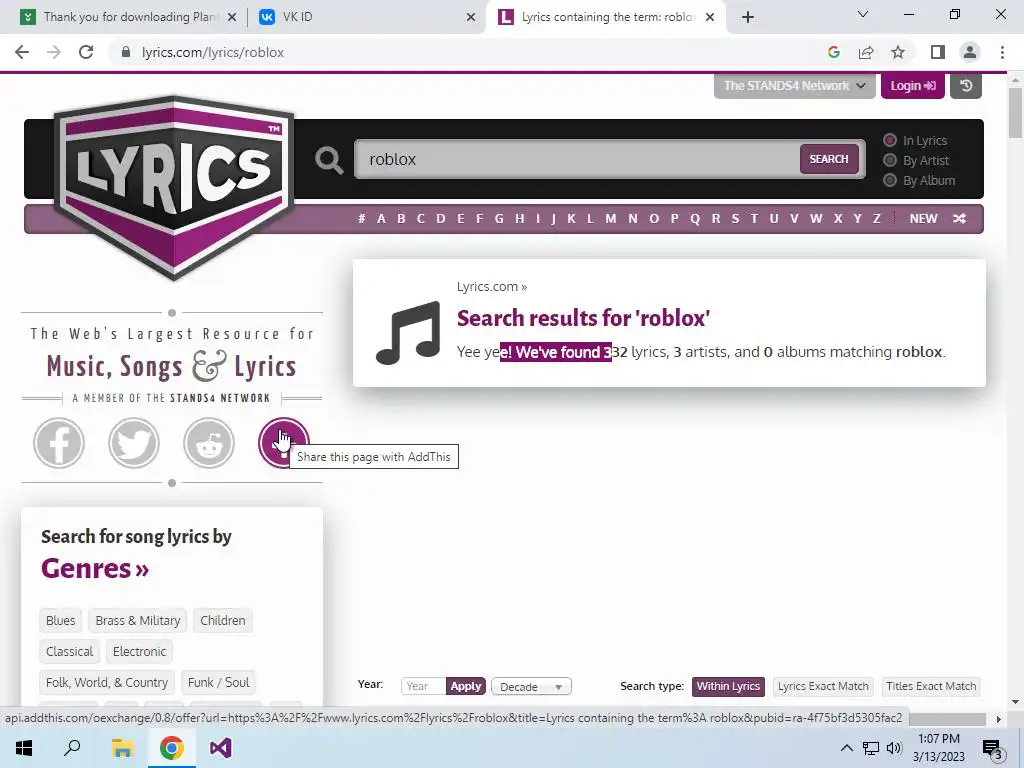Viewport: 1024px width, 768px height.
Task: Click the Children genre tag
Action: point(223,620)
